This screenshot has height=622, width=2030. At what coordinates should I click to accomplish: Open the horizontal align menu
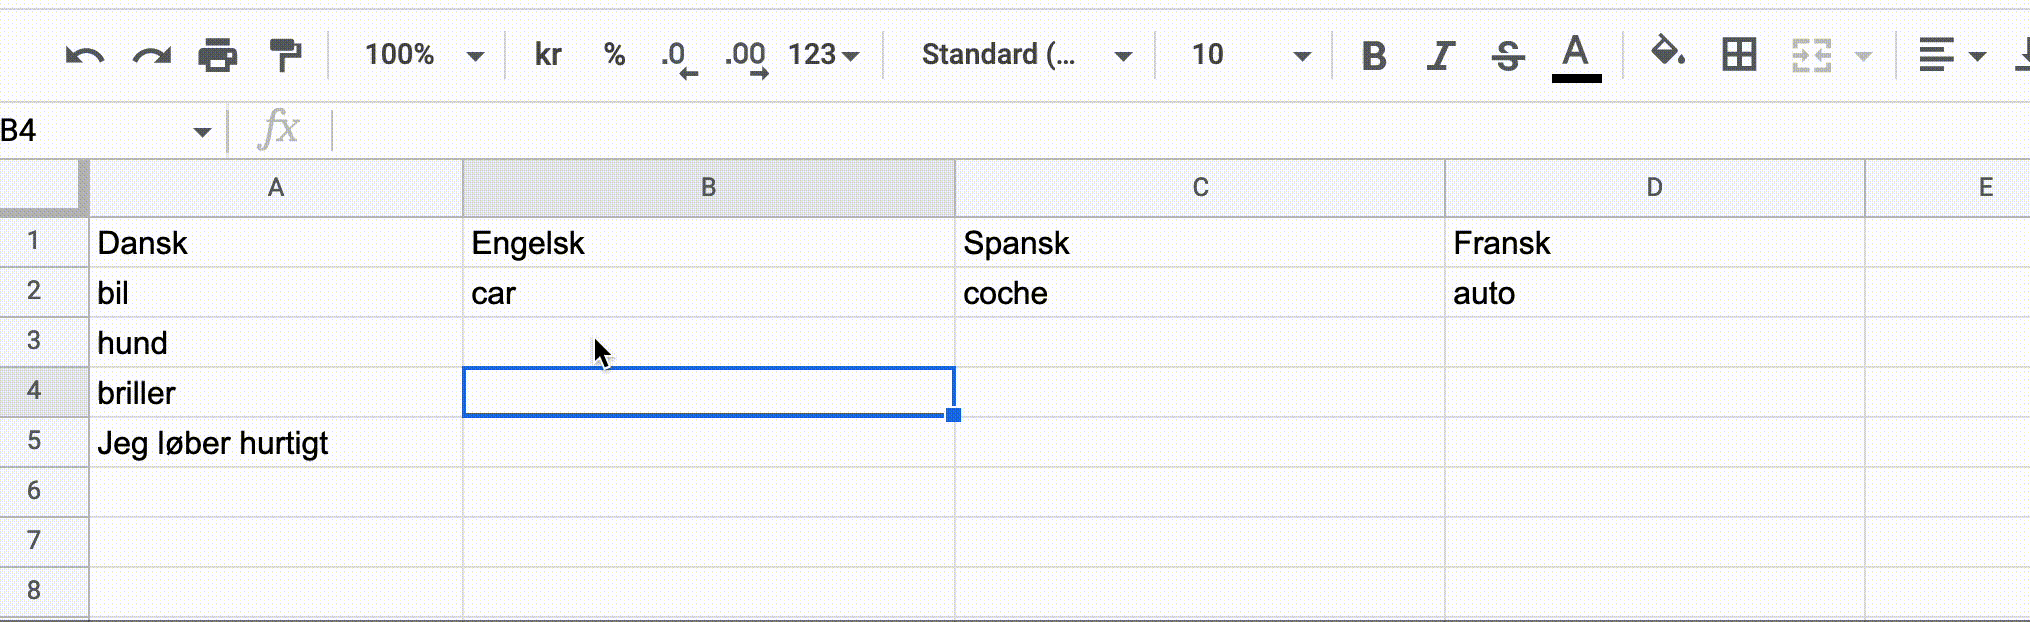[1952, 55]
